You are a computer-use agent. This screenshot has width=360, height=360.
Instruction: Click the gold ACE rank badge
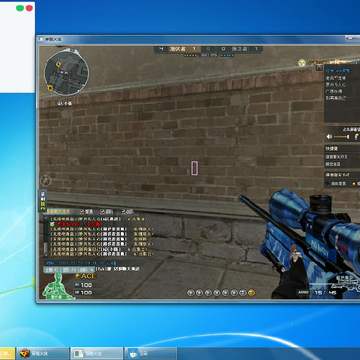85,276
